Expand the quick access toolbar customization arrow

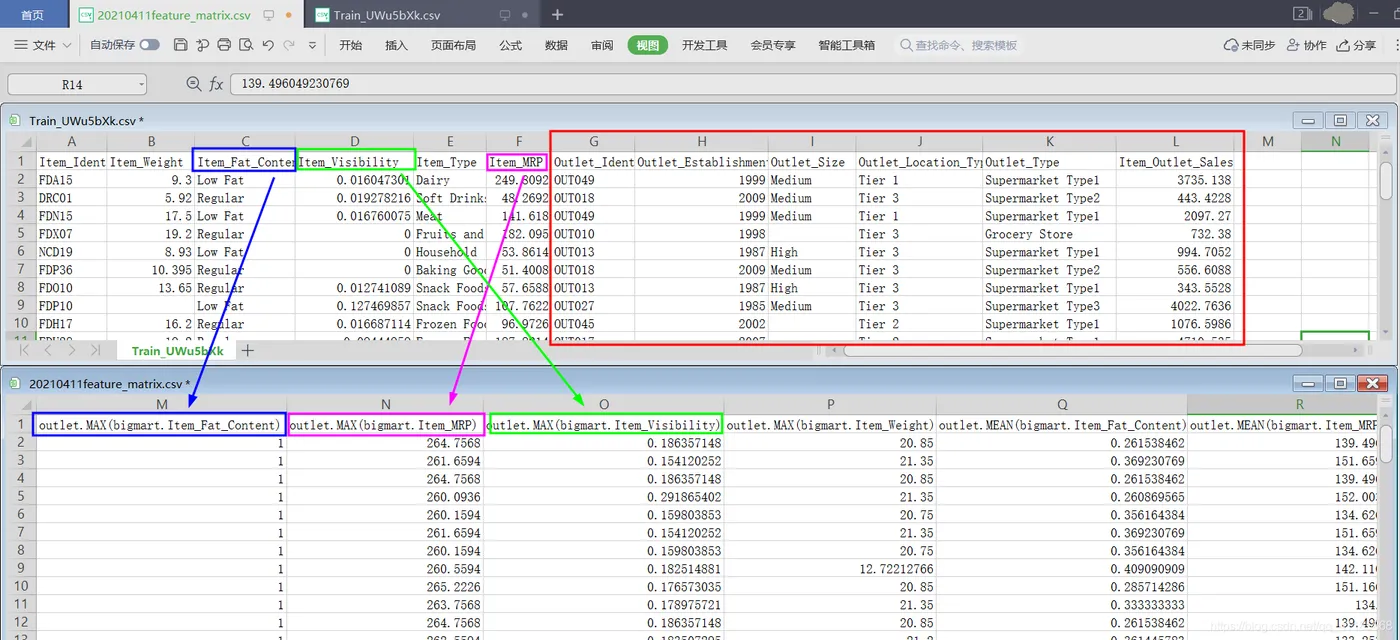[x=313, y=45]
